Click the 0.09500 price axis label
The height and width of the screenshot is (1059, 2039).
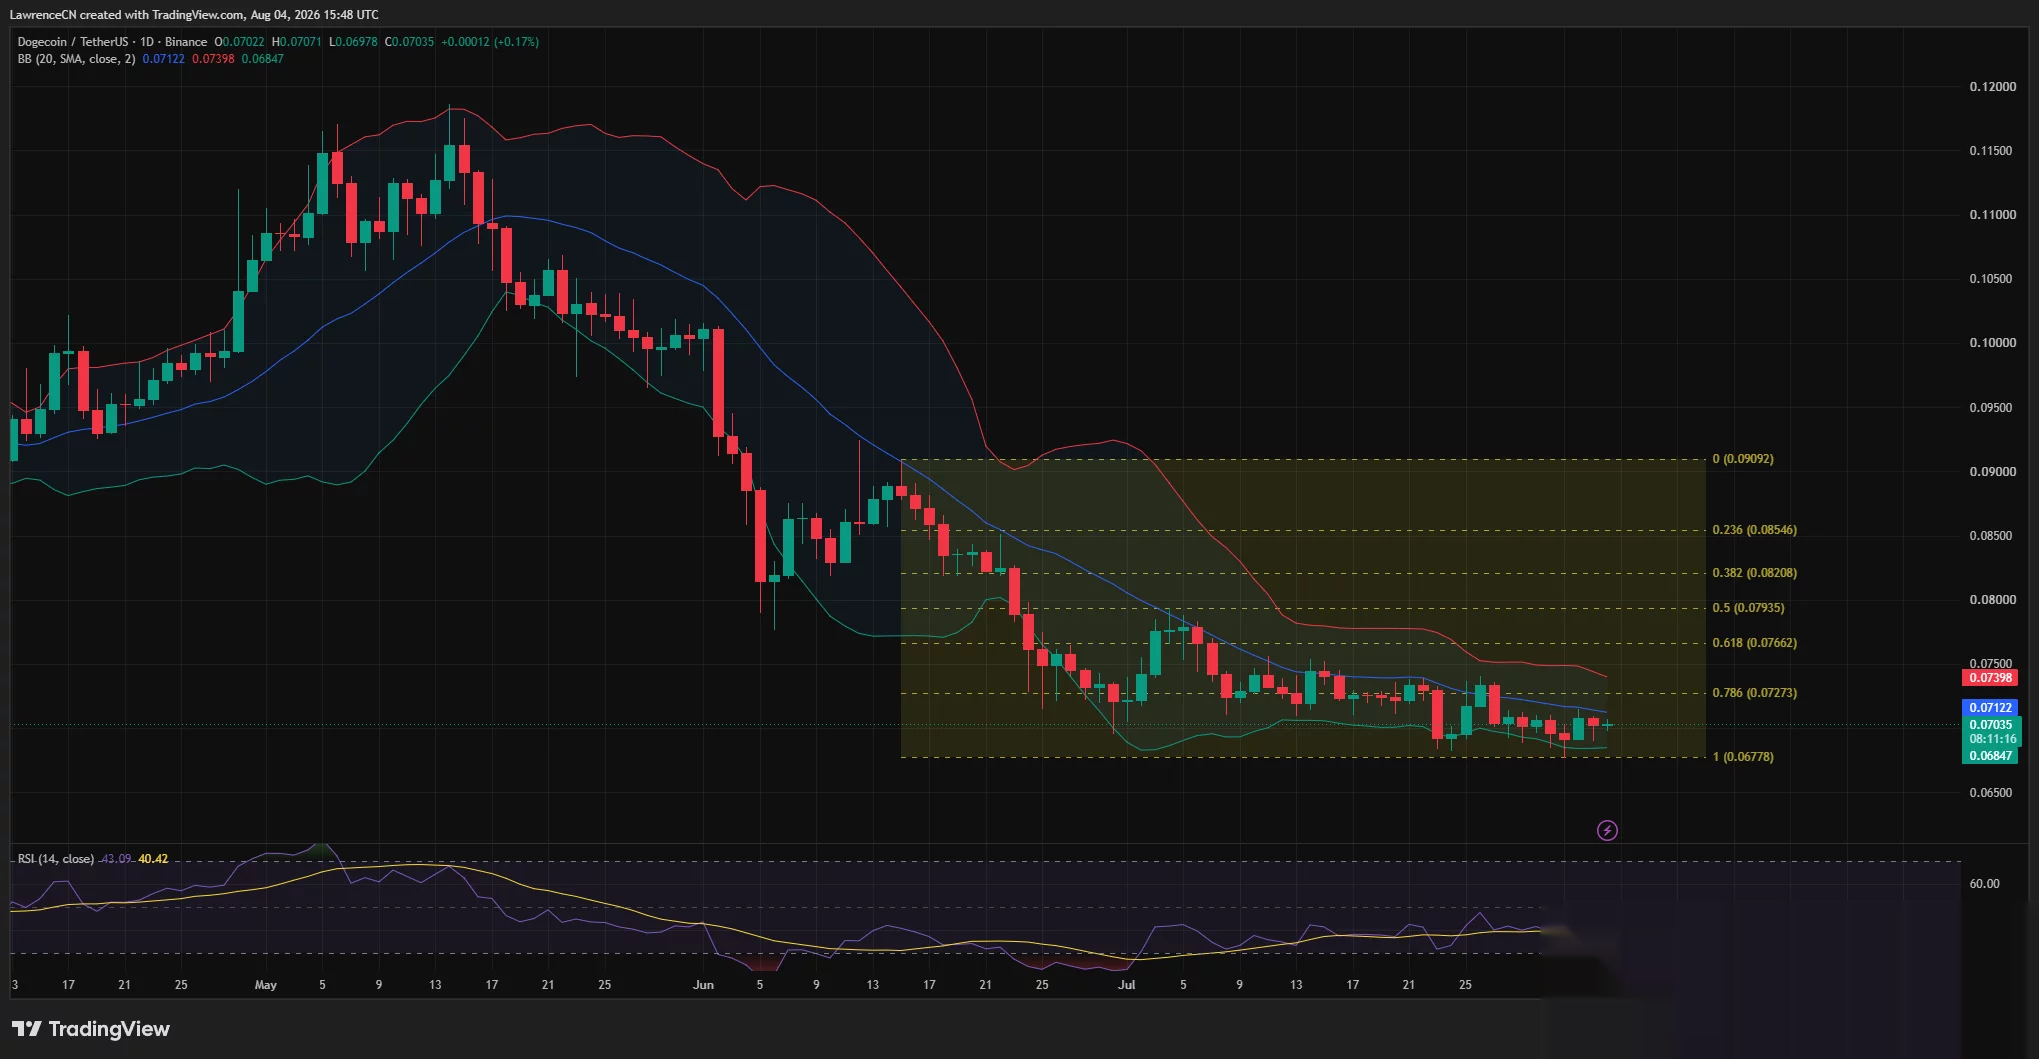[x=1993, y=408]
